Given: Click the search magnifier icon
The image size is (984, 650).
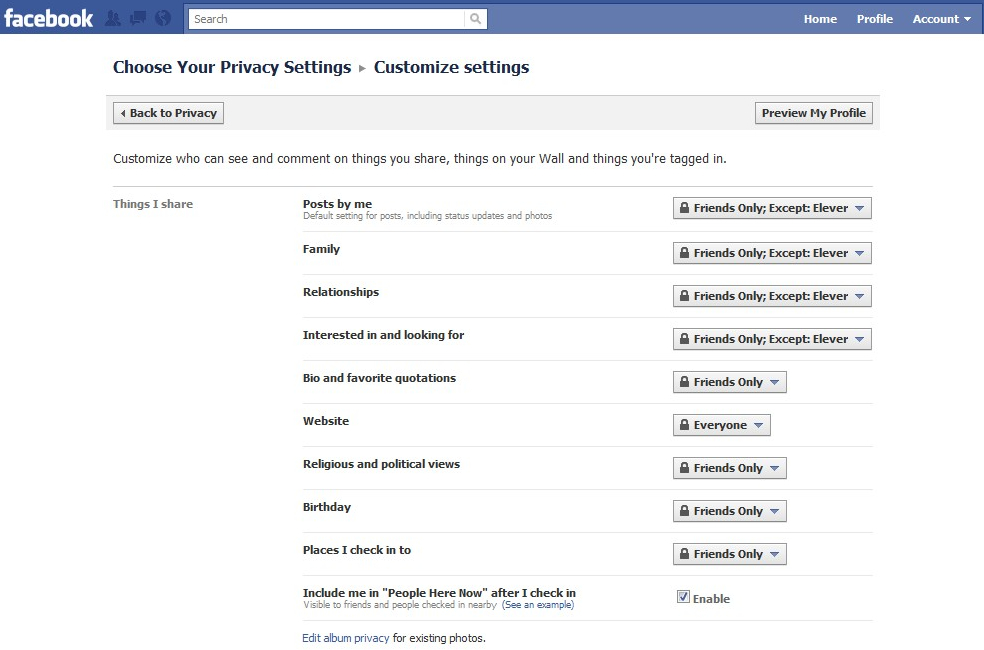Looking at the screenshot, I should [476, 19].
